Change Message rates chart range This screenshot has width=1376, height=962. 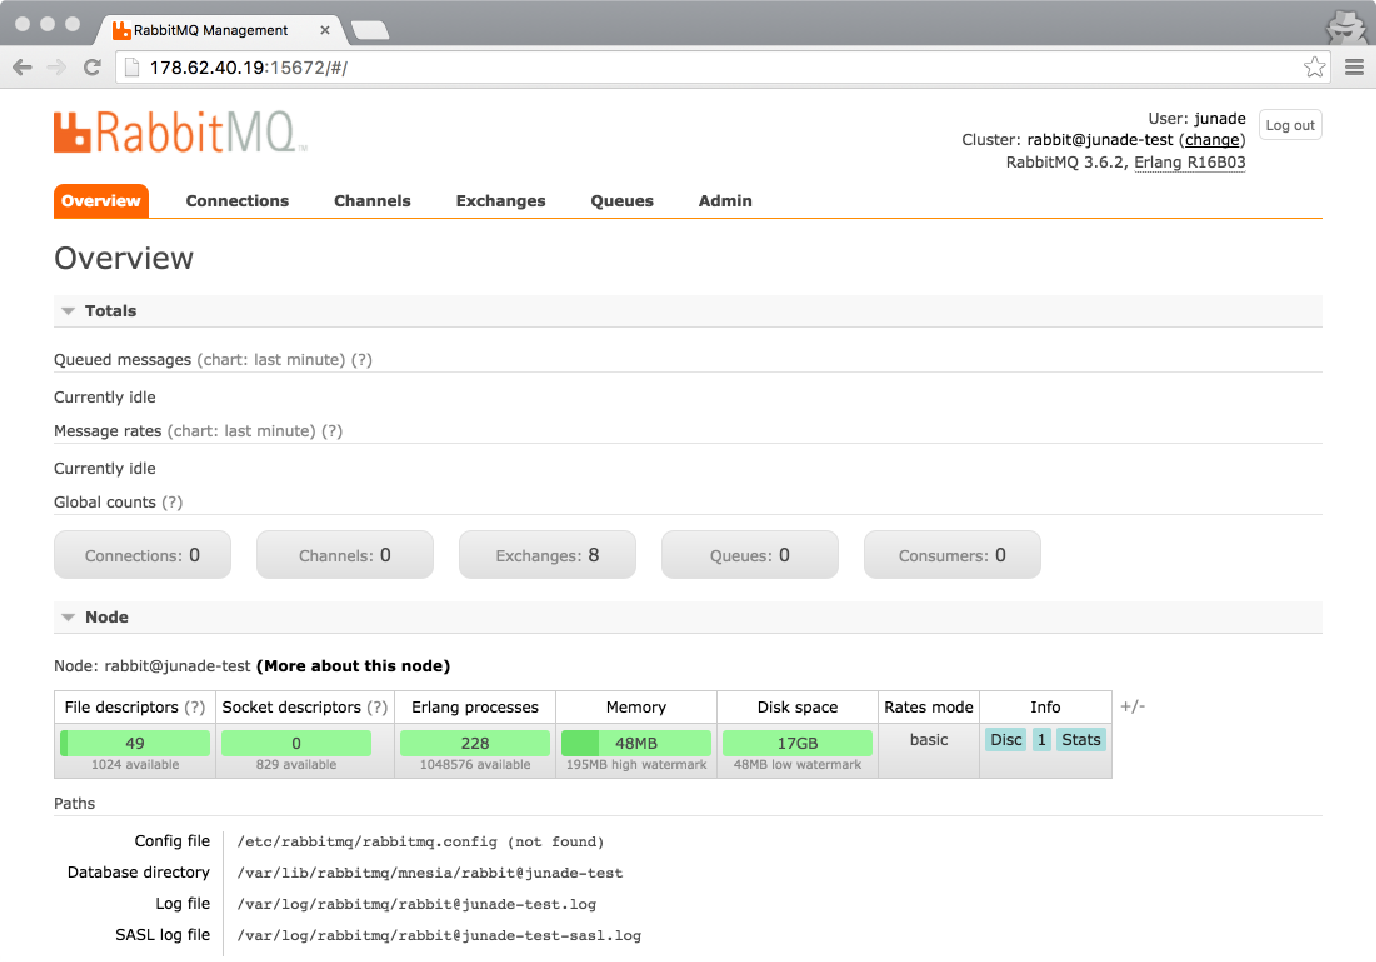[241, 431]
